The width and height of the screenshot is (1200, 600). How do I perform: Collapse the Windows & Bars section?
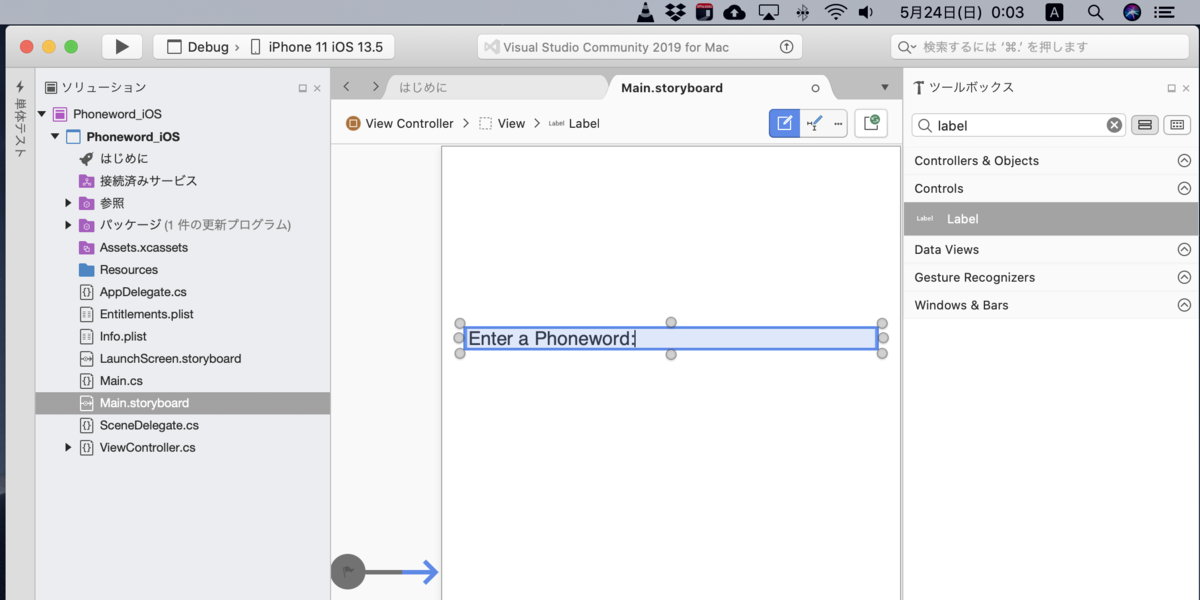point(1184,305)
